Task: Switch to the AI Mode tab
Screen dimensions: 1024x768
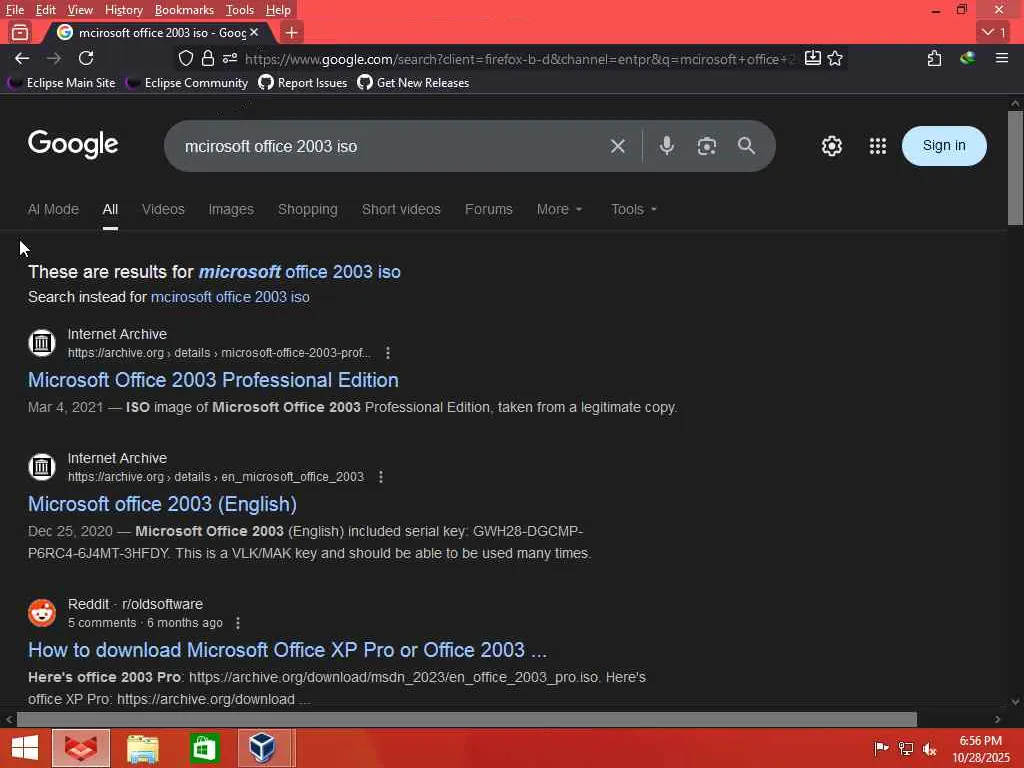Action: 53,209
